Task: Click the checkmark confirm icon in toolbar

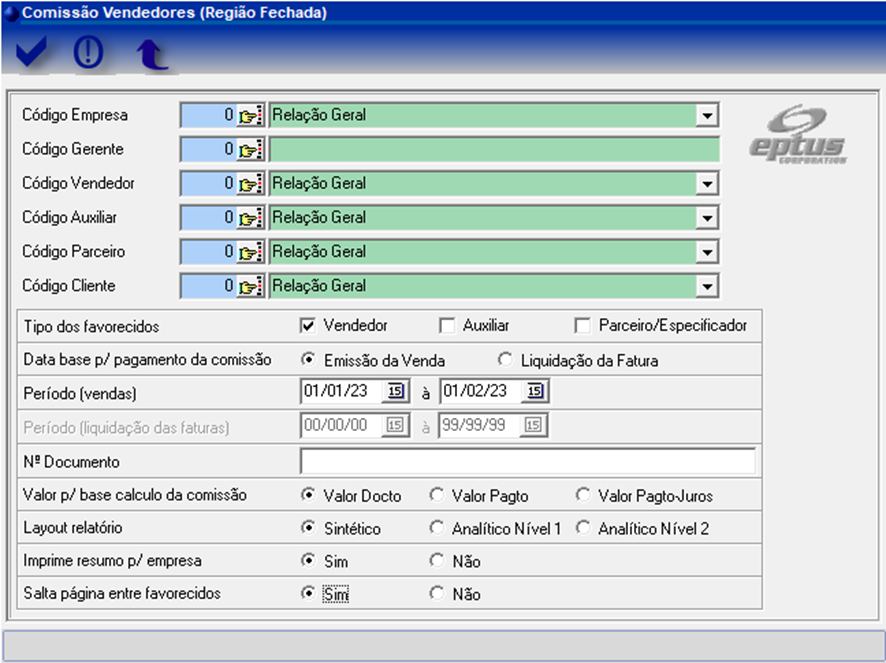Action: coord(32,53)
